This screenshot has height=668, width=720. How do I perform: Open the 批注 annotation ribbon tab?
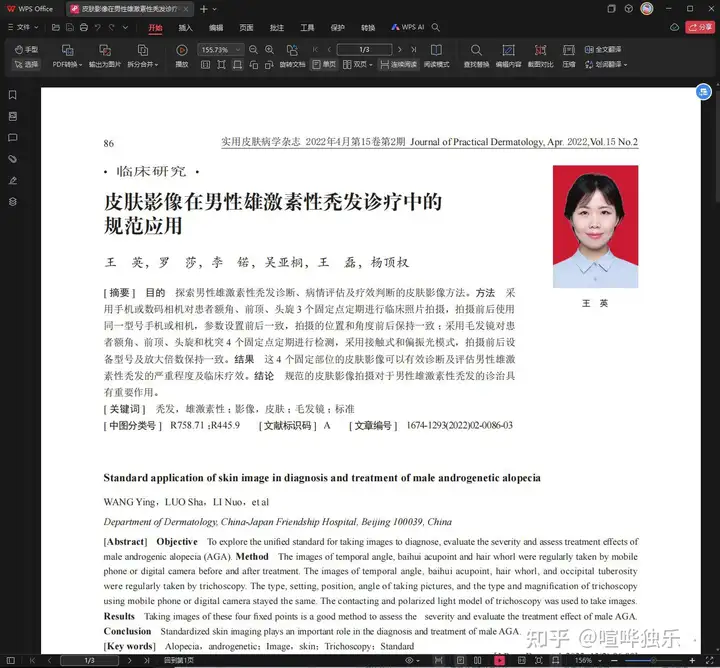[x=277, y=28]
